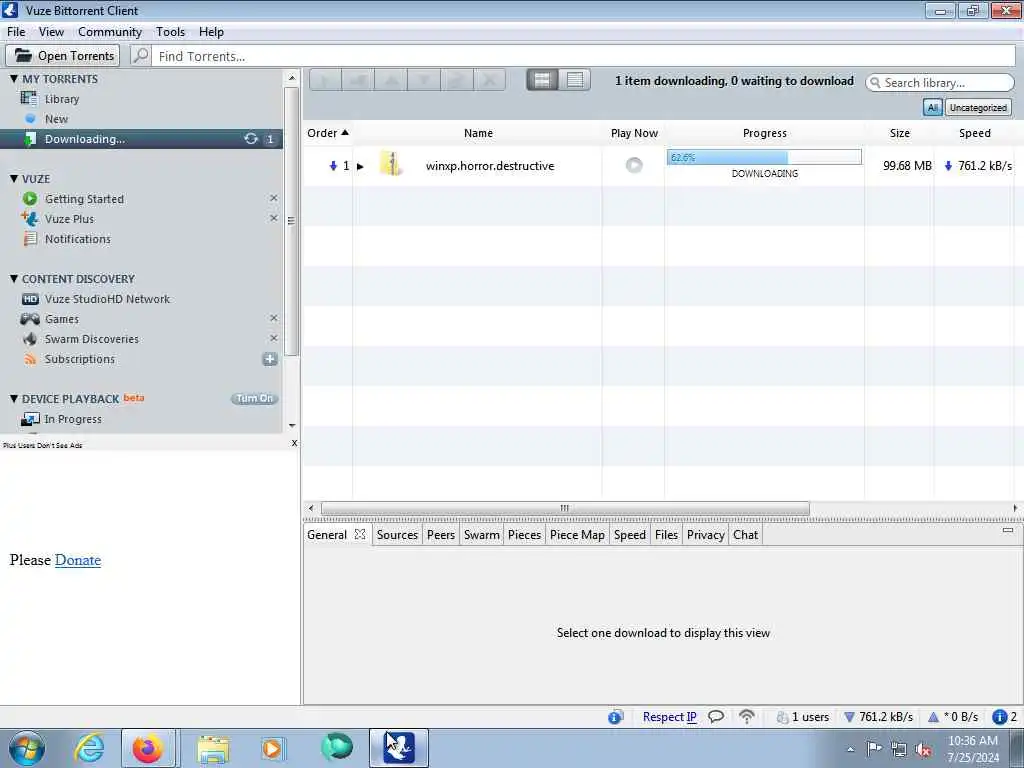Click the sidebar vertical scrollbar

coord(291,221)
